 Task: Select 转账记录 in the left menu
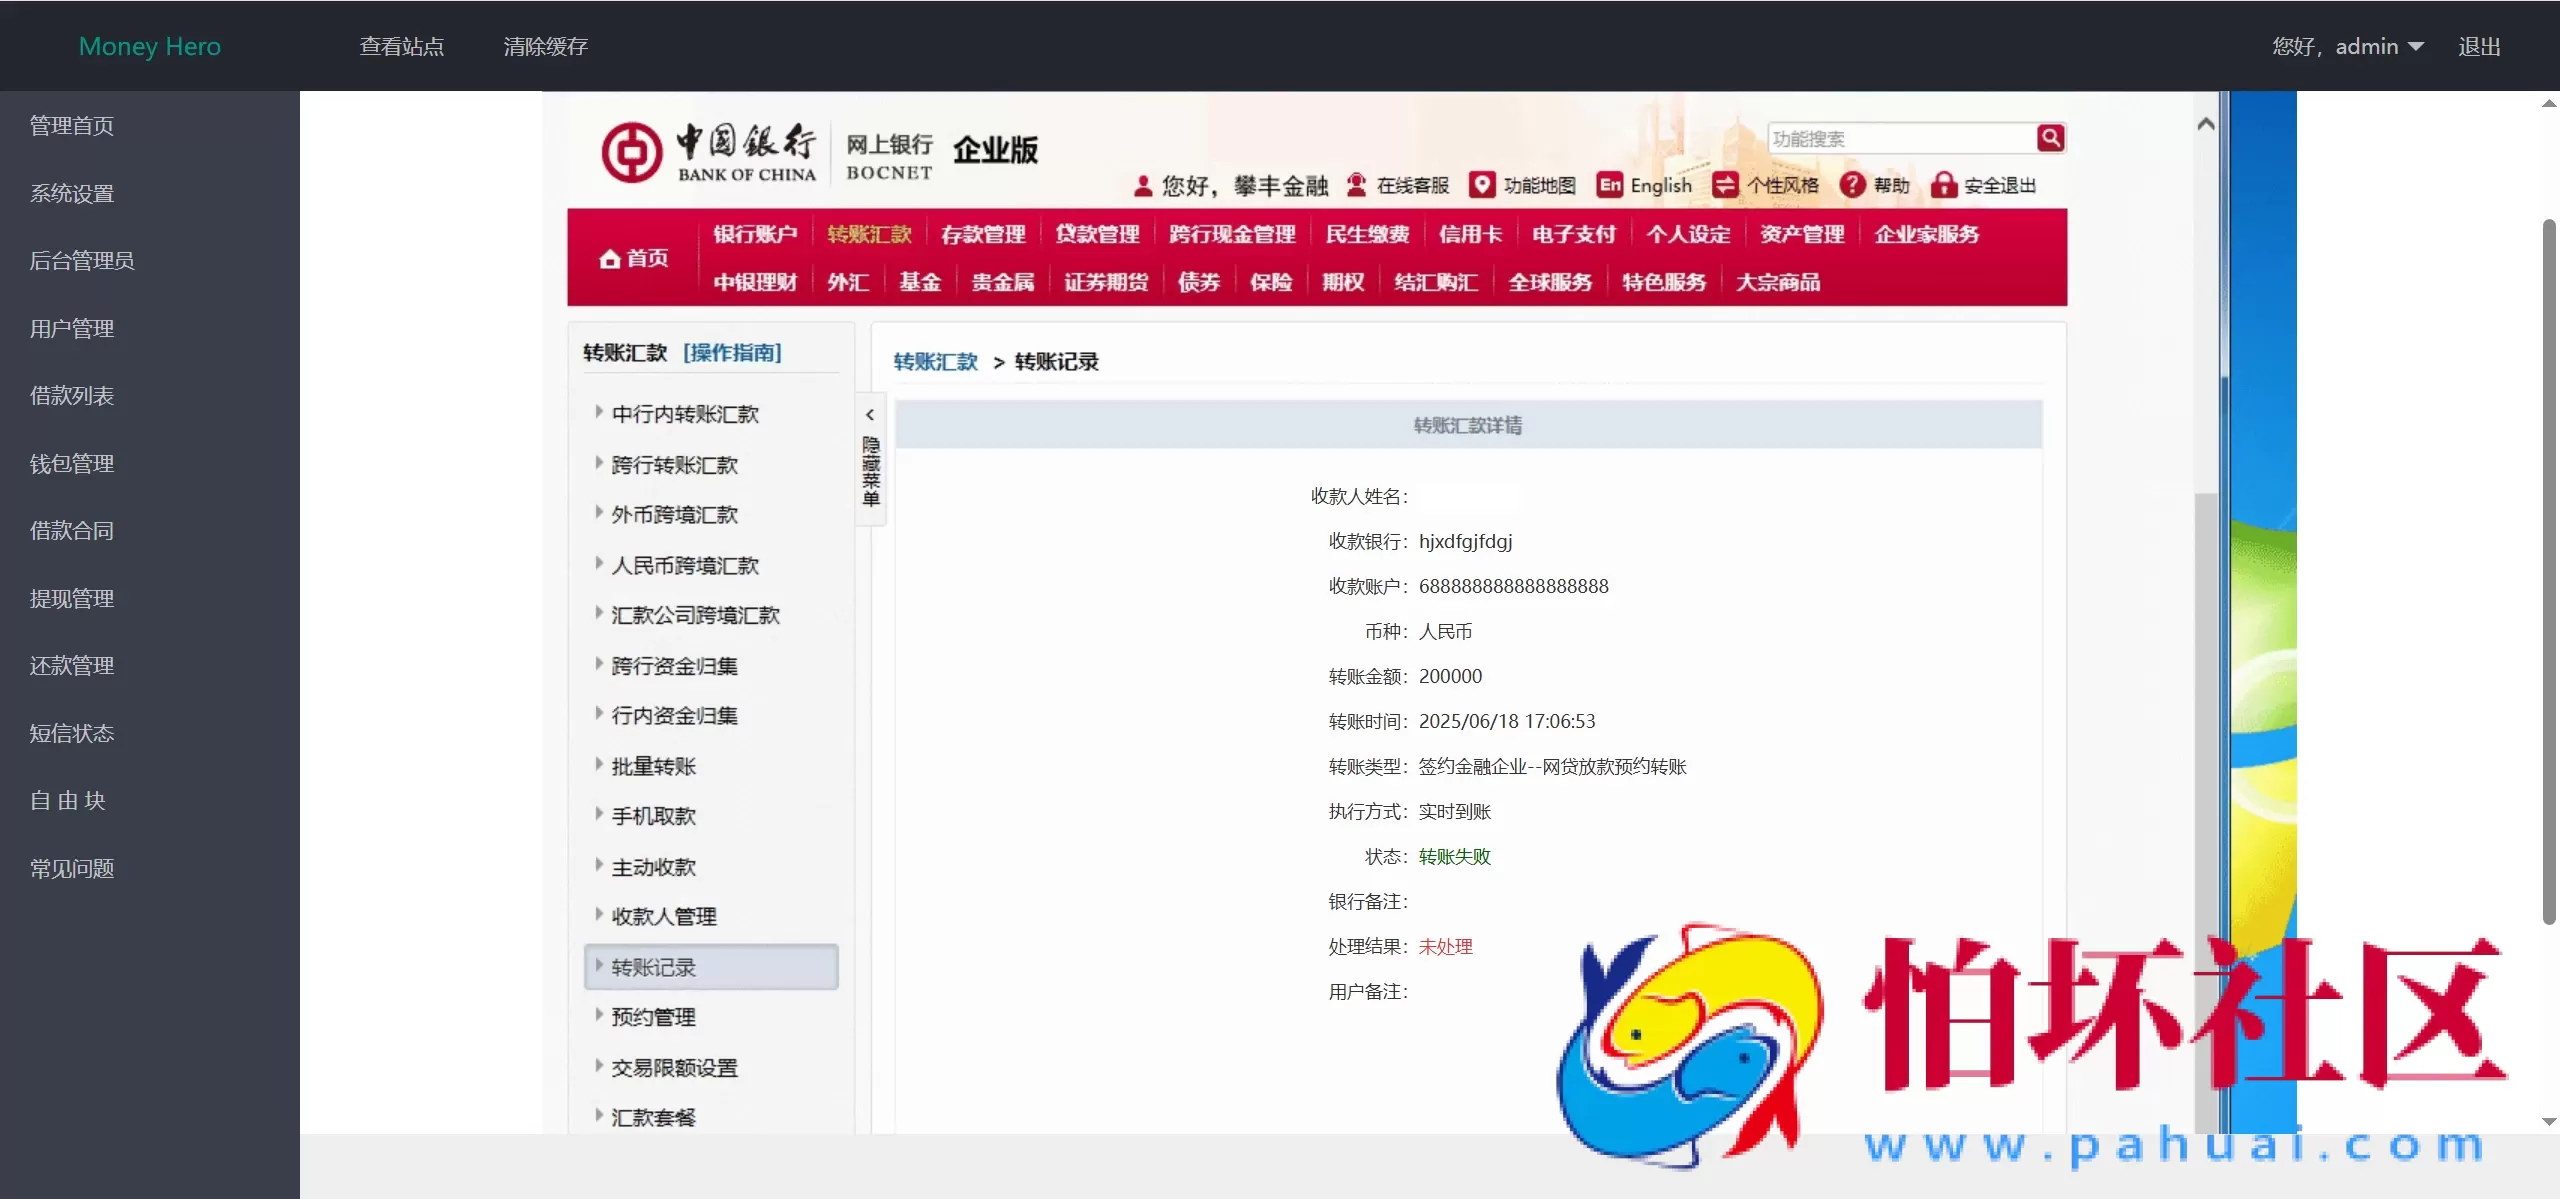click(x=655, y=967)
